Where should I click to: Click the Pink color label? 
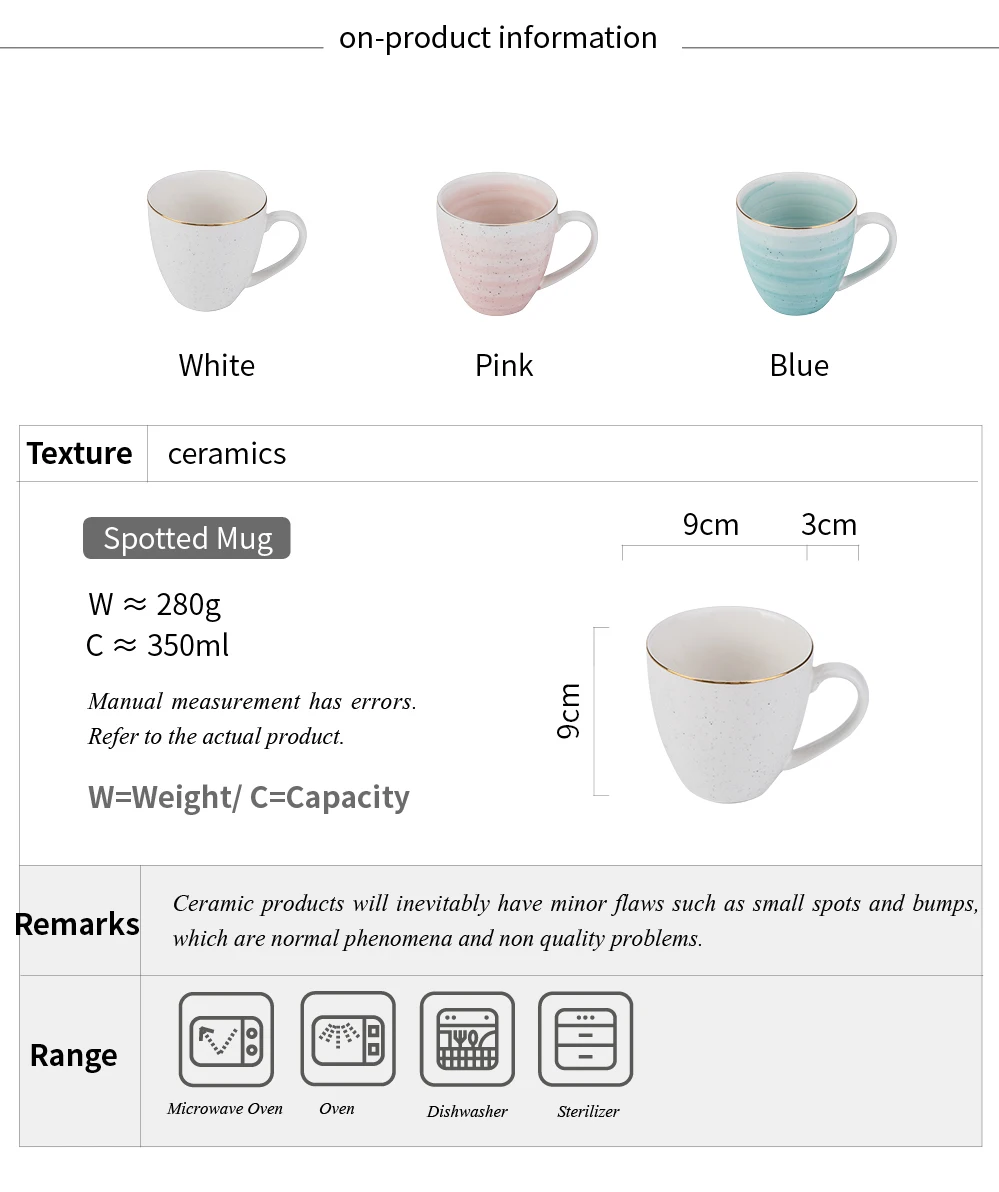(504, 366)
